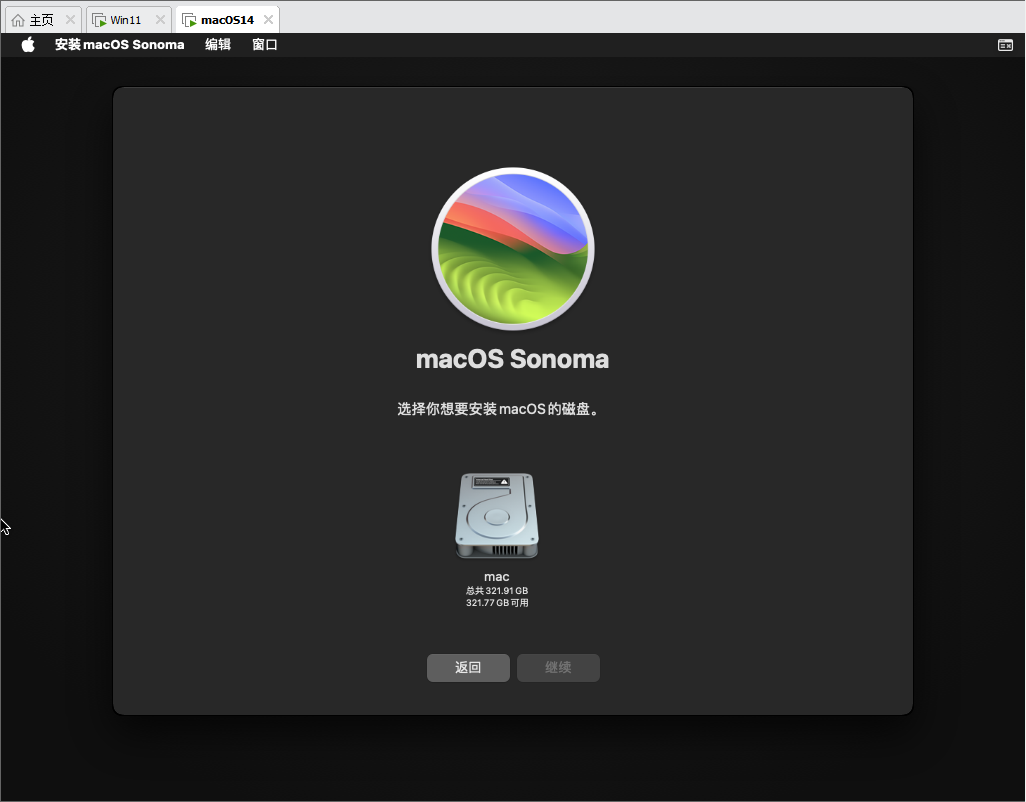Select the mac hard disk icon

(x=497, y=515)
